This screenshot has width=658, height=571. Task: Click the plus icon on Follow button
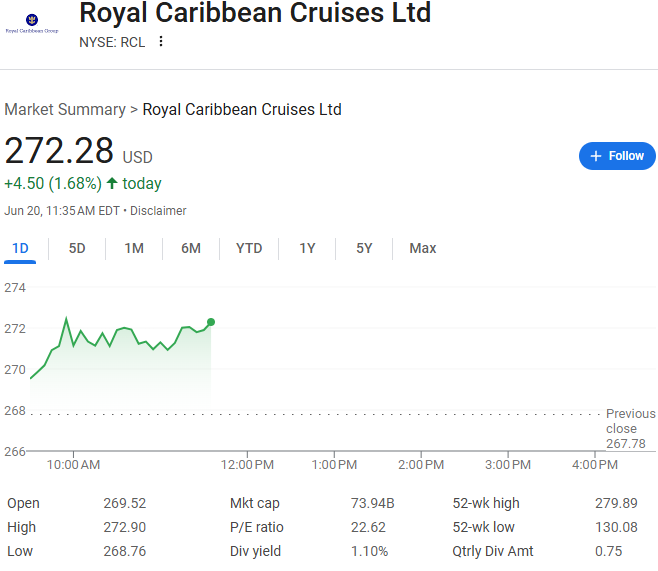pos(595,156)
